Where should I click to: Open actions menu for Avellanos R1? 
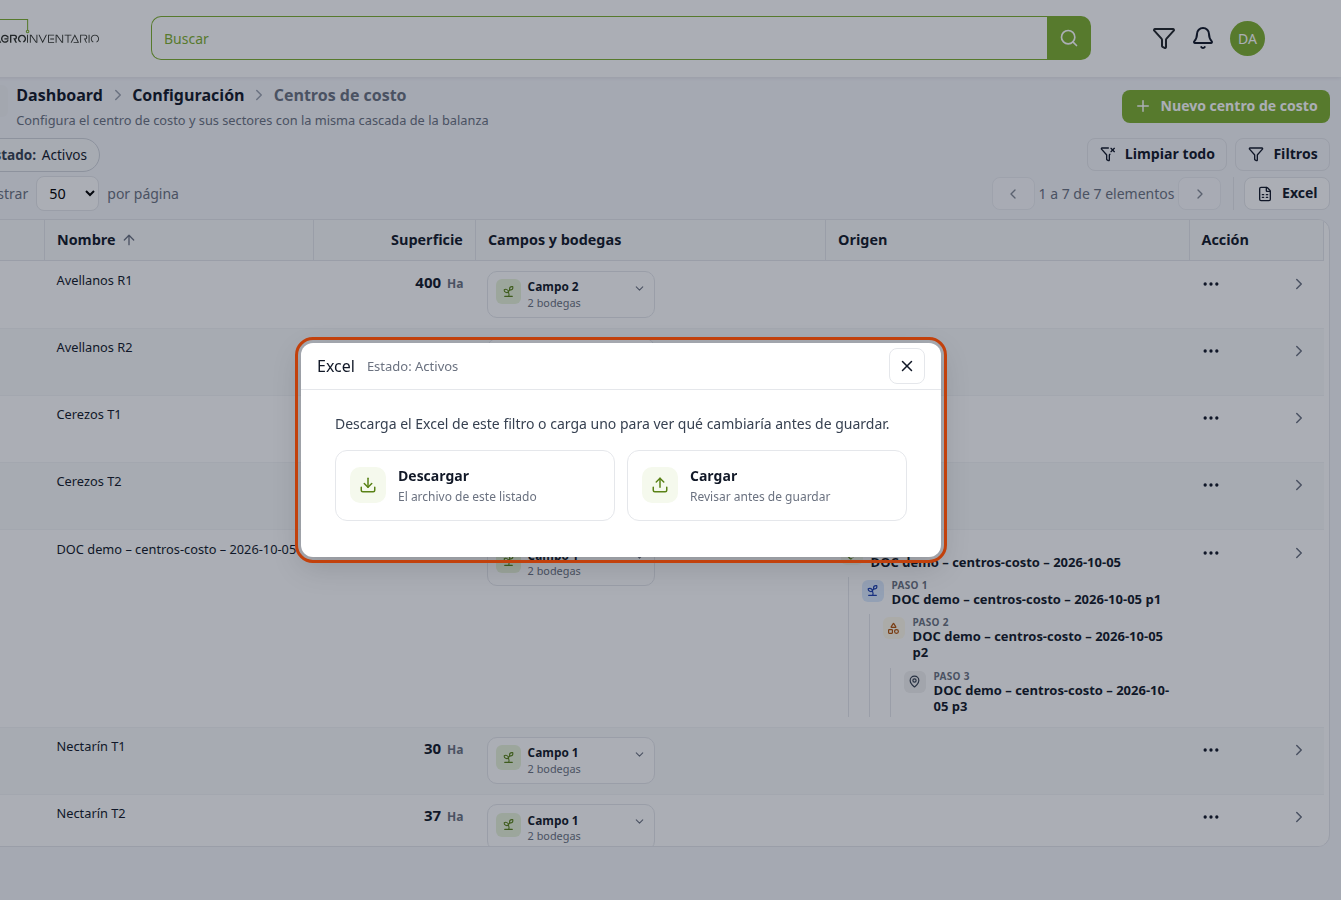pos(1211,284)
